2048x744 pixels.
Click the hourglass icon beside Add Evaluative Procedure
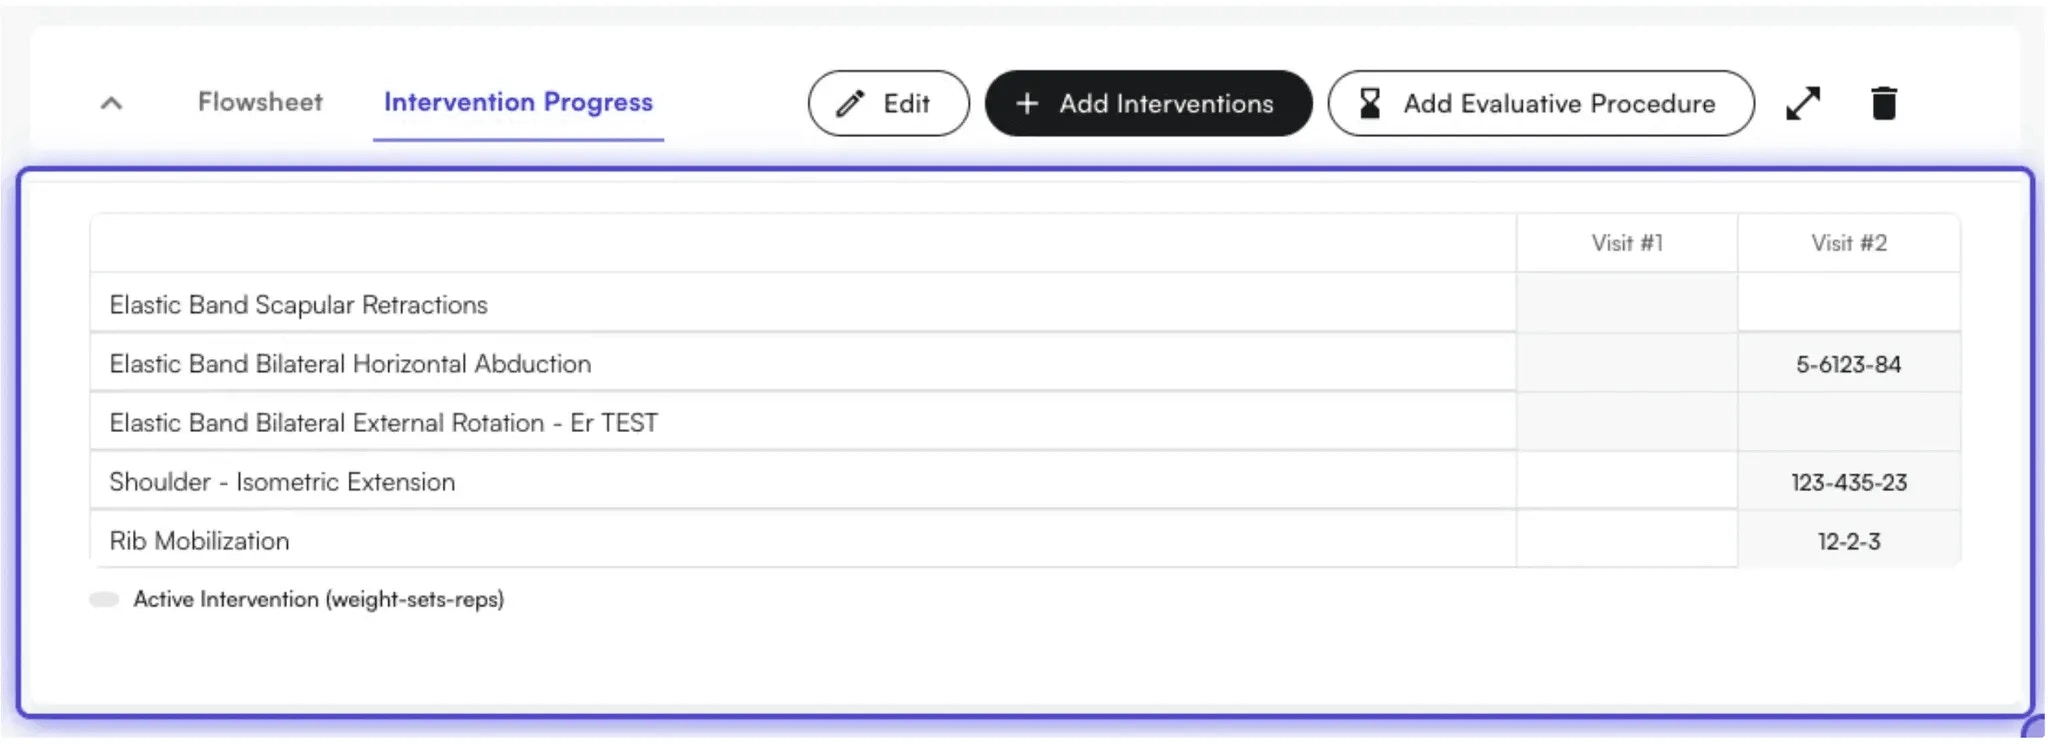(1369, 102)
